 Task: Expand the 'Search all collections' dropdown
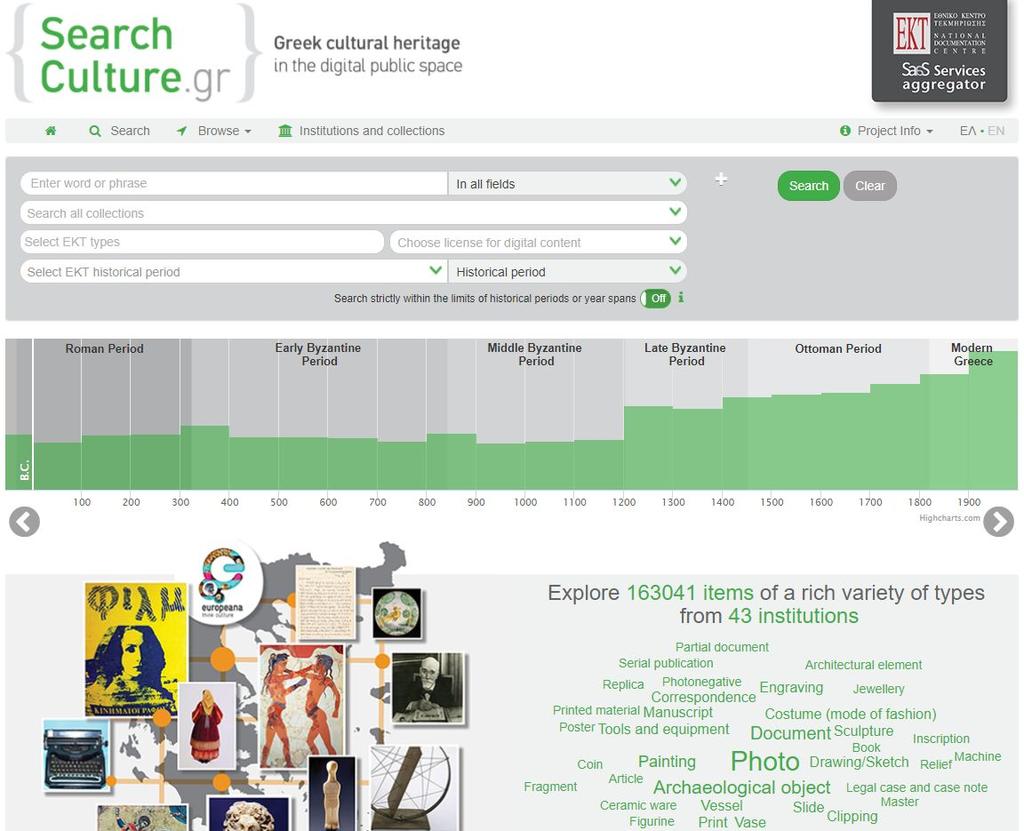coord(353,213)
